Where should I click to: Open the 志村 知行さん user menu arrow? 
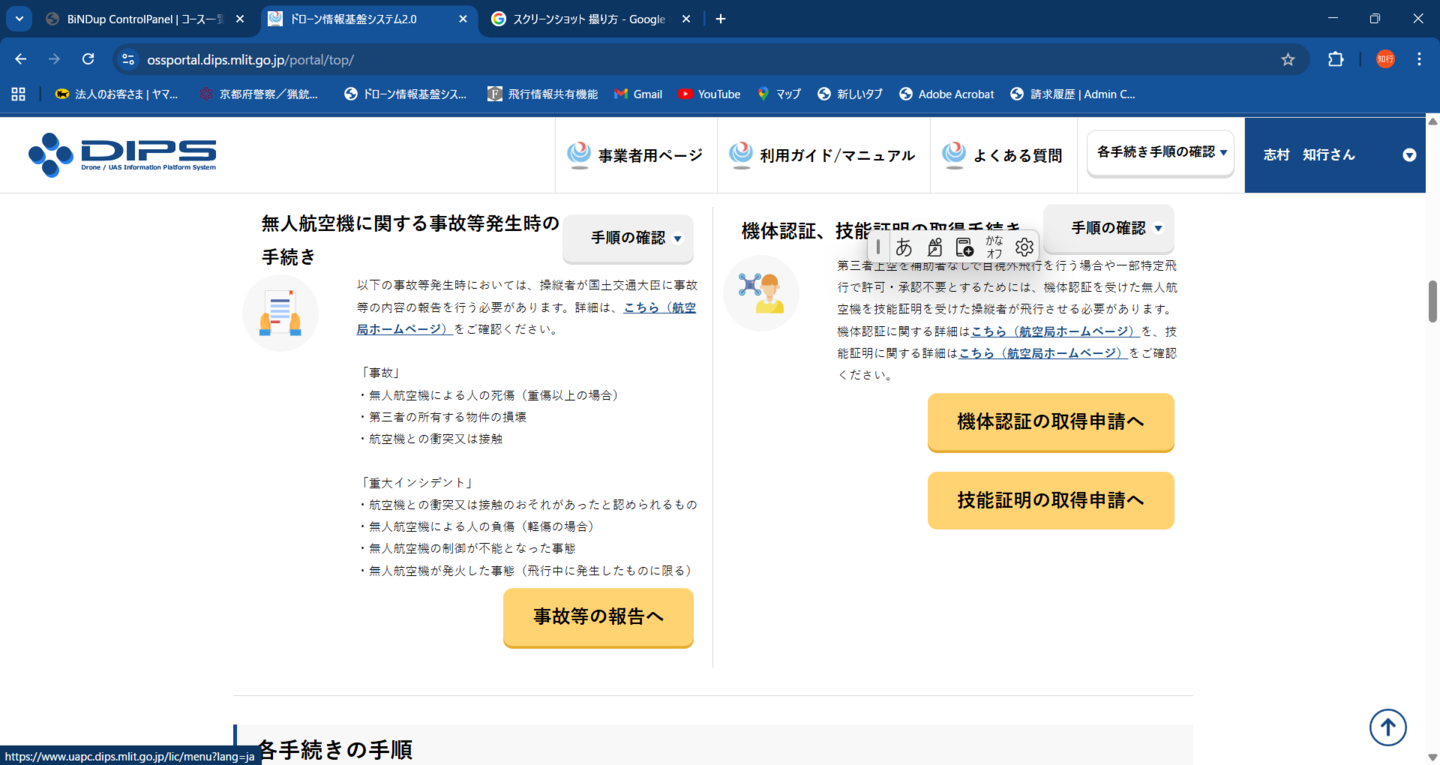click(x=1409, y=155)
